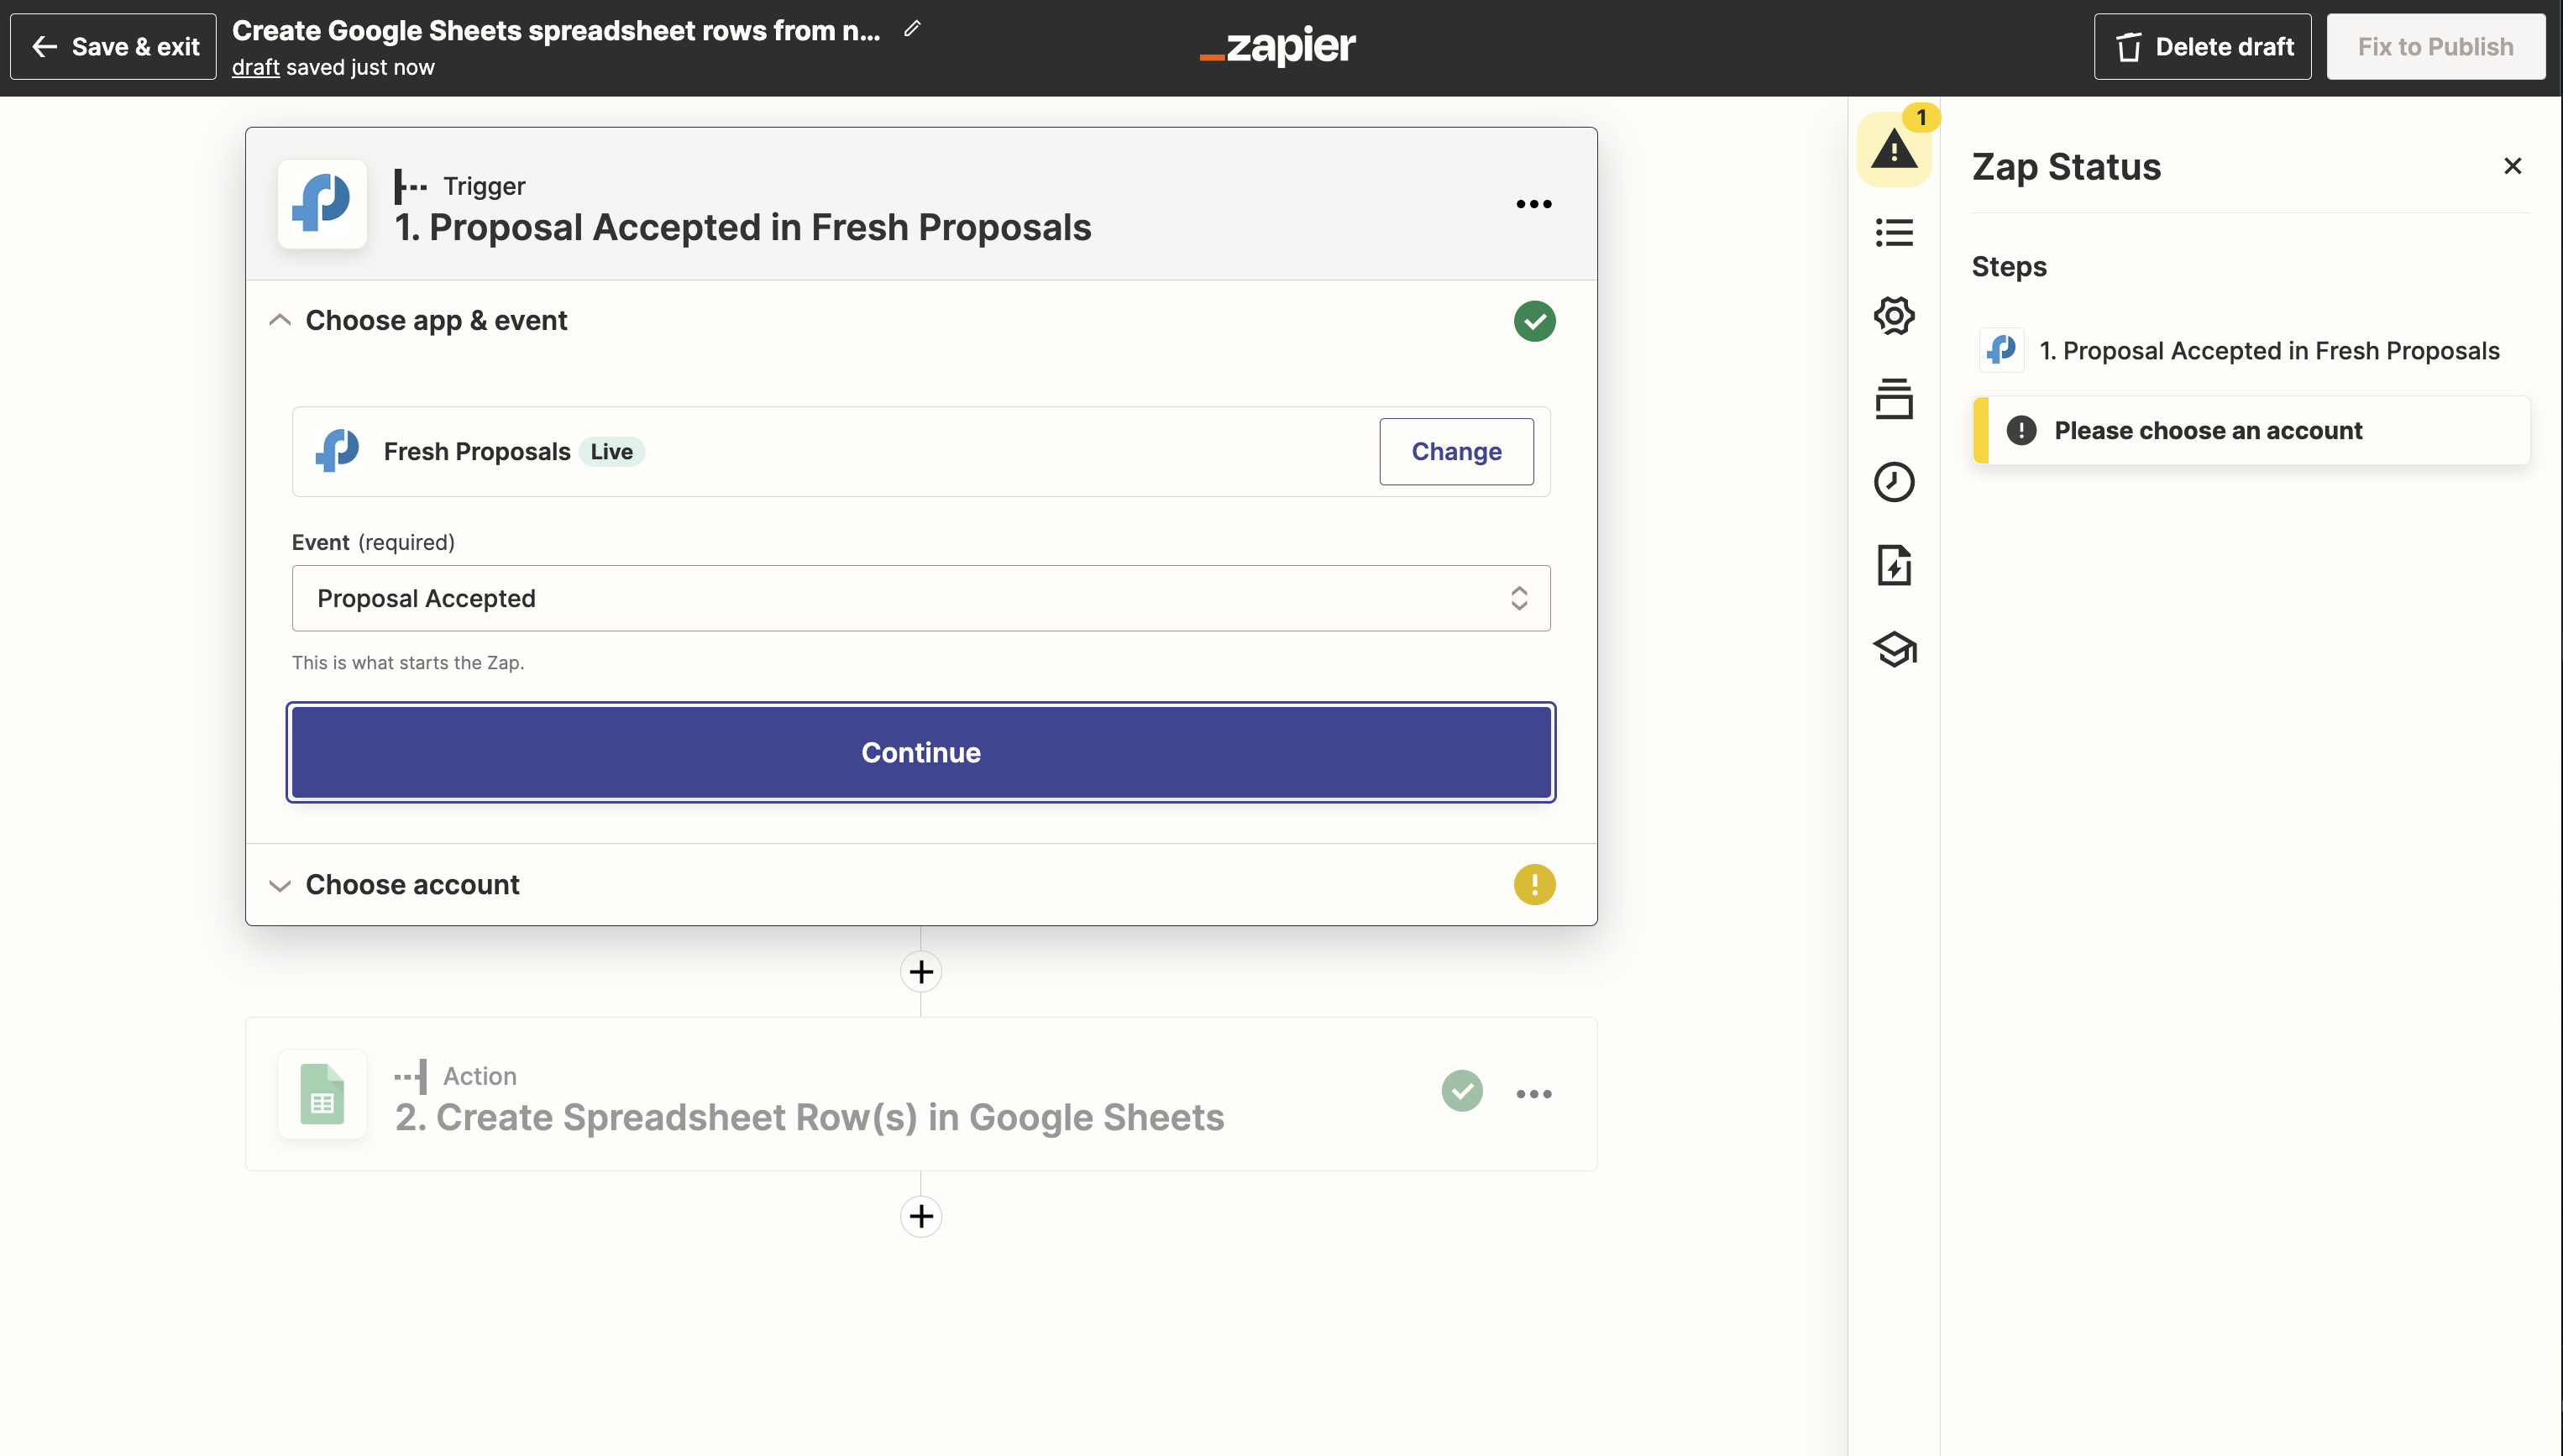2563x1456 pixels.
Task: Click Delete draft button
Action: click(x=2202, y=47)
